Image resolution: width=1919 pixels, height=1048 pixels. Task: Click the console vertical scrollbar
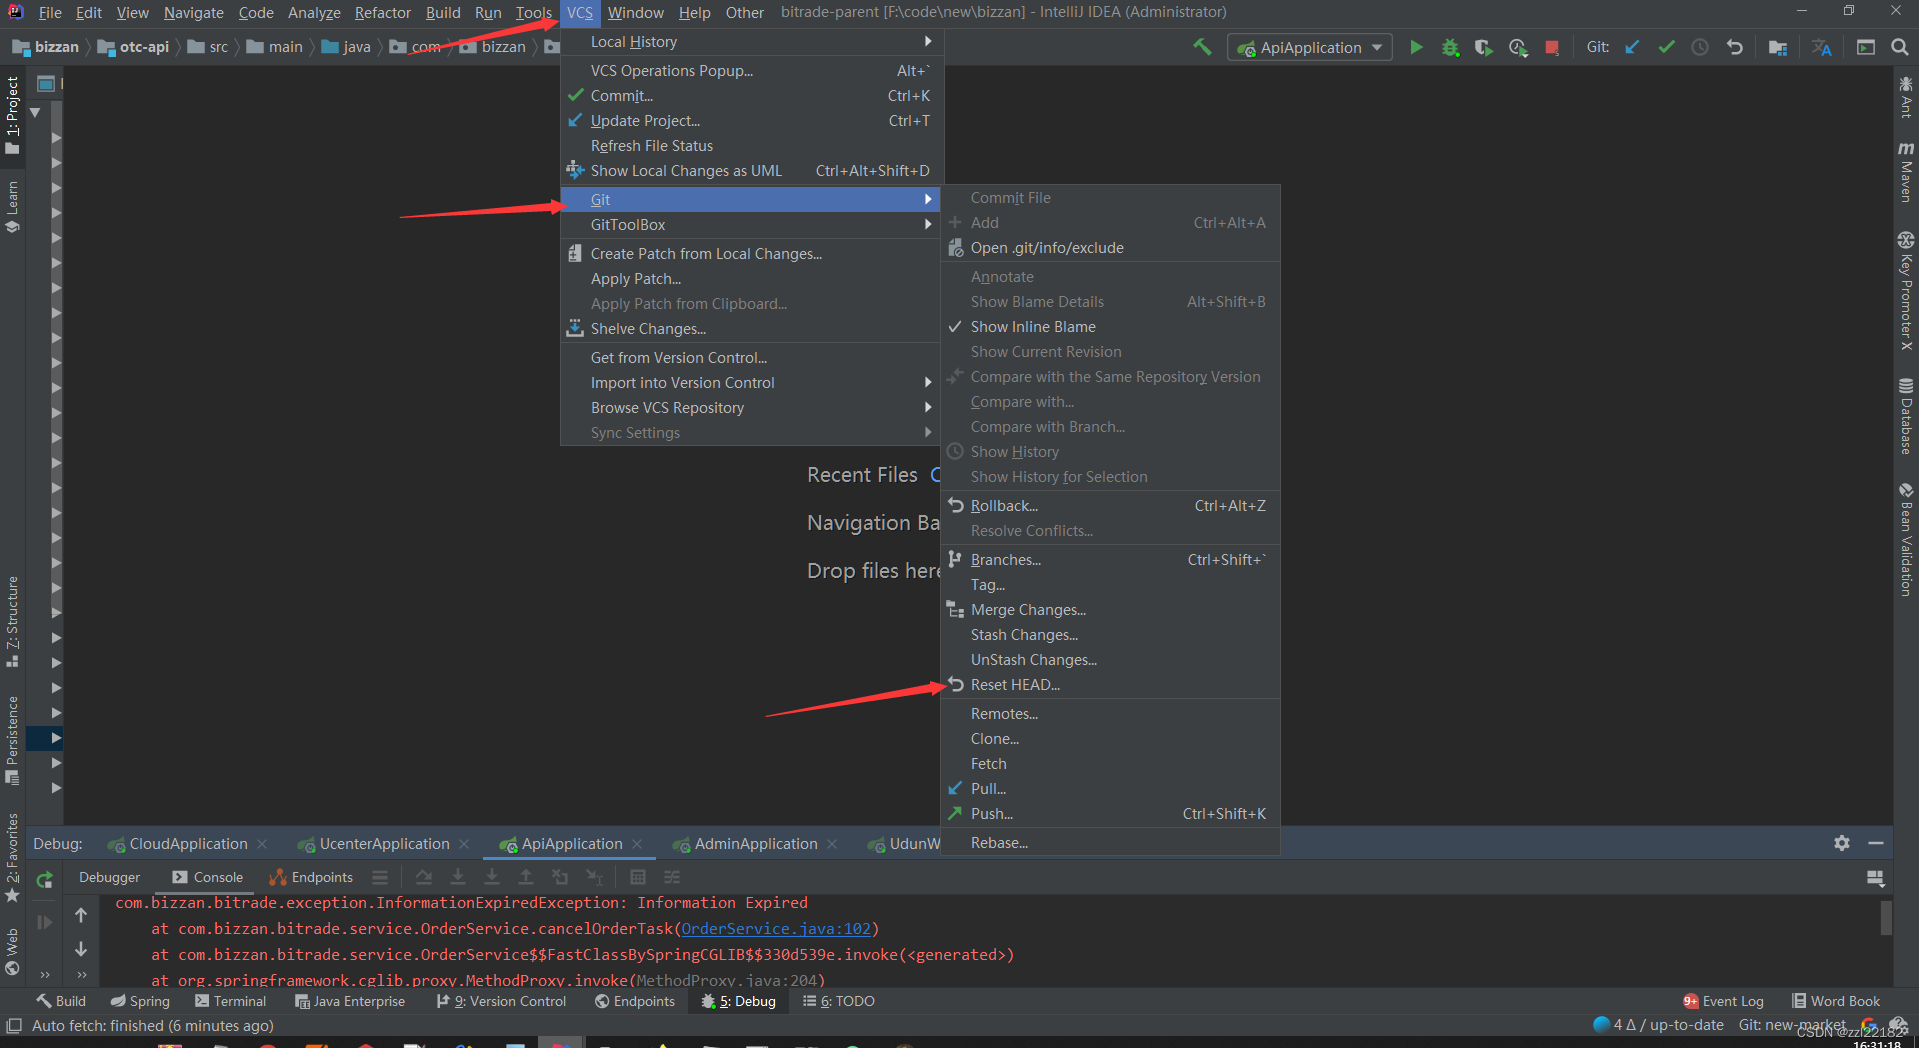(1886, 918)
